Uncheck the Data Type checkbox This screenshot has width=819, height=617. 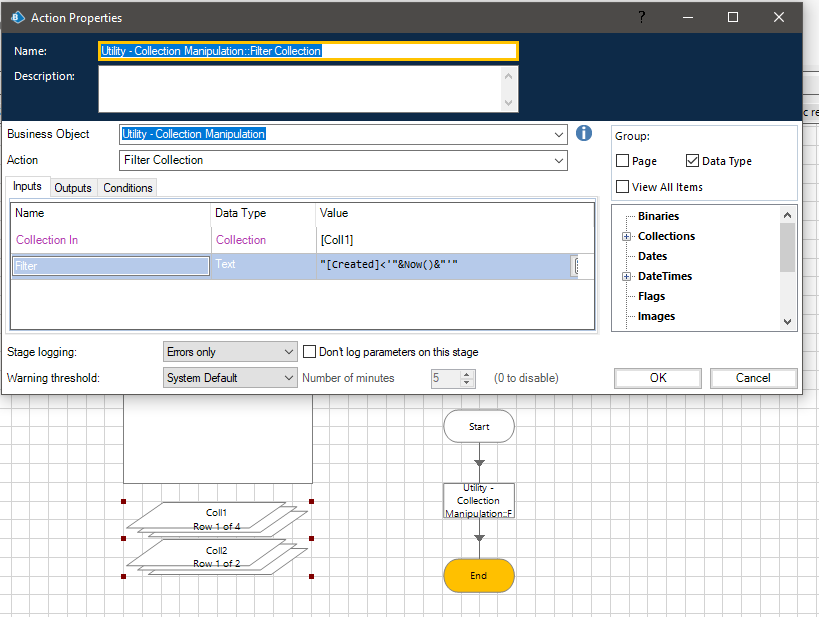click(x=693, y=161)
